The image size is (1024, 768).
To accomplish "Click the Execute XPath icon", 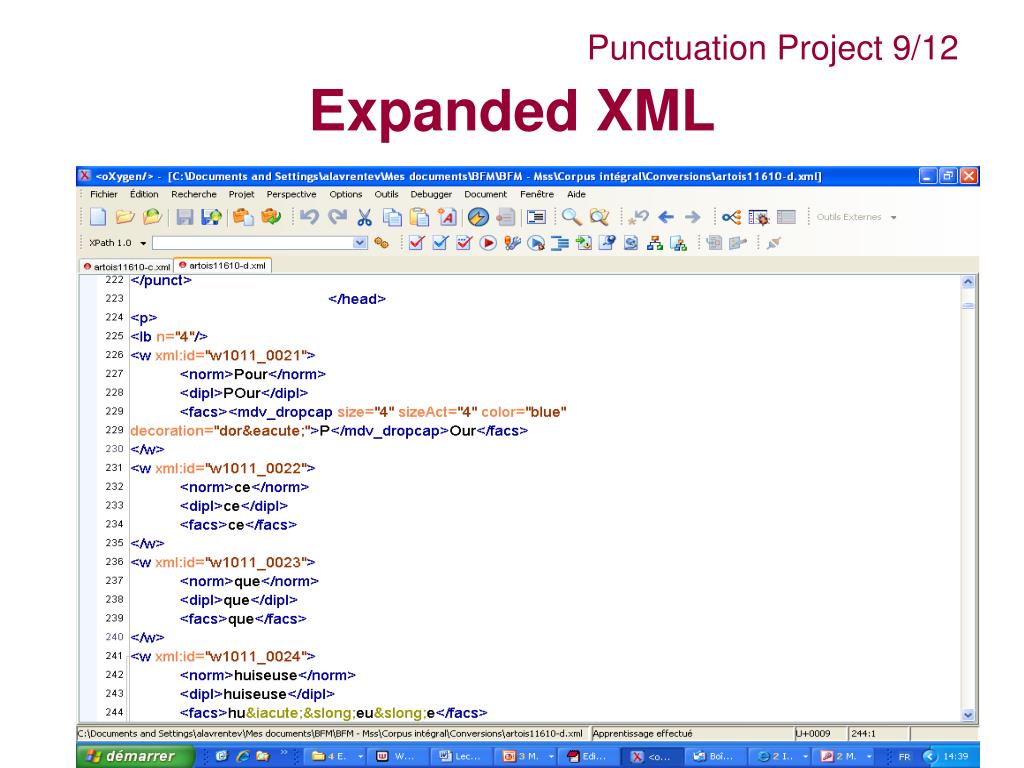I will [x=381, y=242].
